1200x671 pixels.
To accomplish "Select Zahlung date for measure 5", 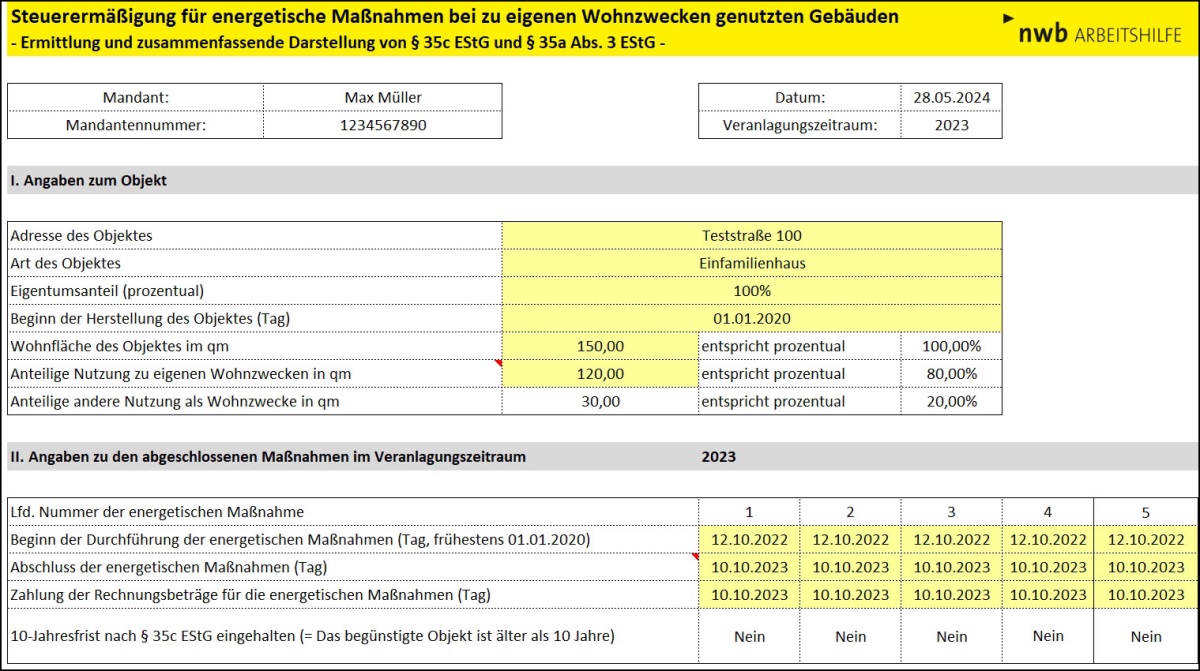I will click(x=1146, y=595).
